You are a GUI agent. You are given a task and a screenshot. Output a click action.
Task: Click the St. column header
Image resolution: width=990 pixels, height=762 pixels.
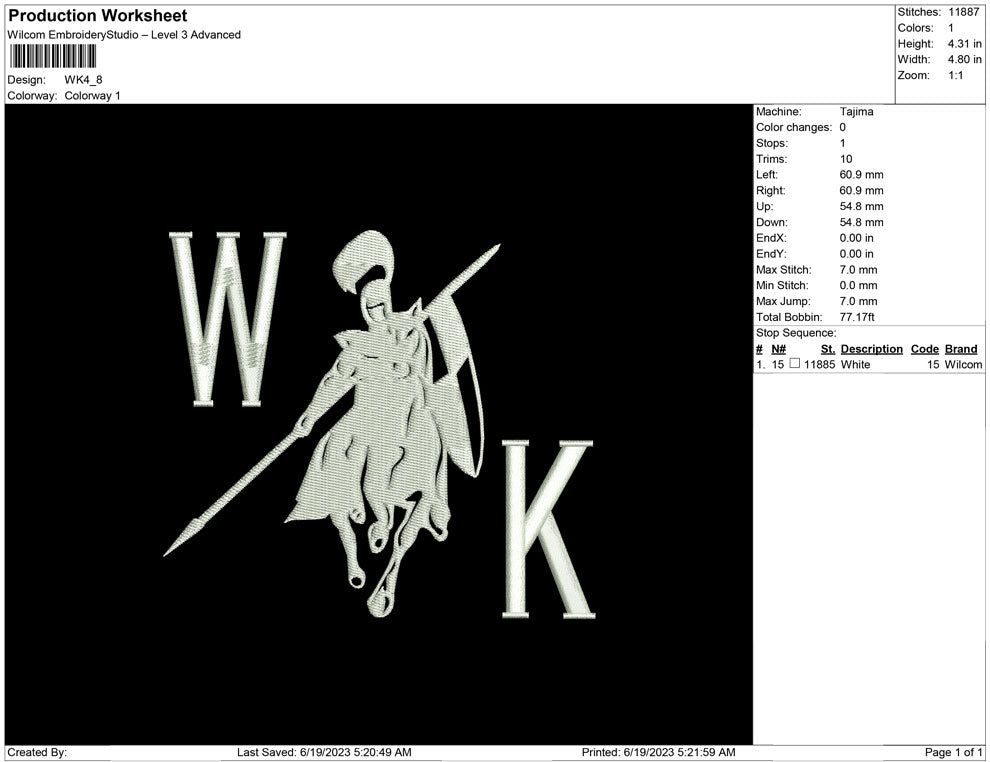pyautogui.click(x=827, y=349)
